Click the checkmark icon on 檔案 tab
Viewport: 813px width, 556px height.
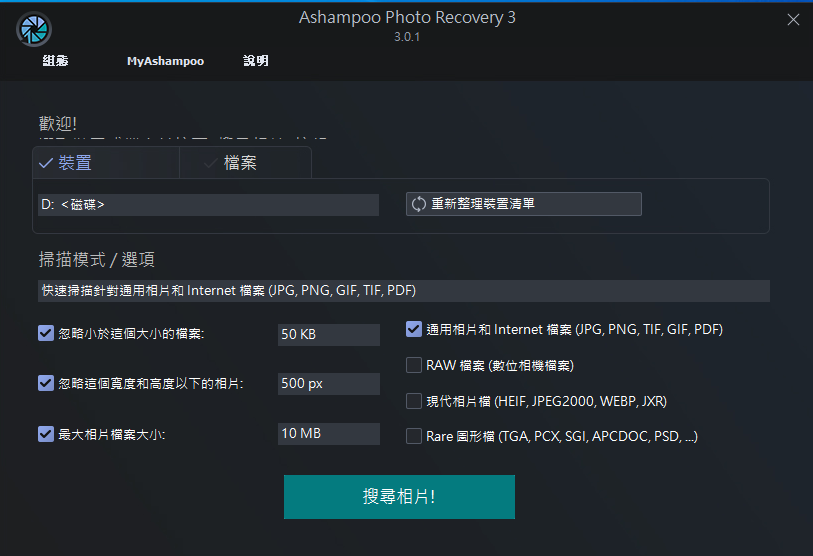(x=210, y=163)
